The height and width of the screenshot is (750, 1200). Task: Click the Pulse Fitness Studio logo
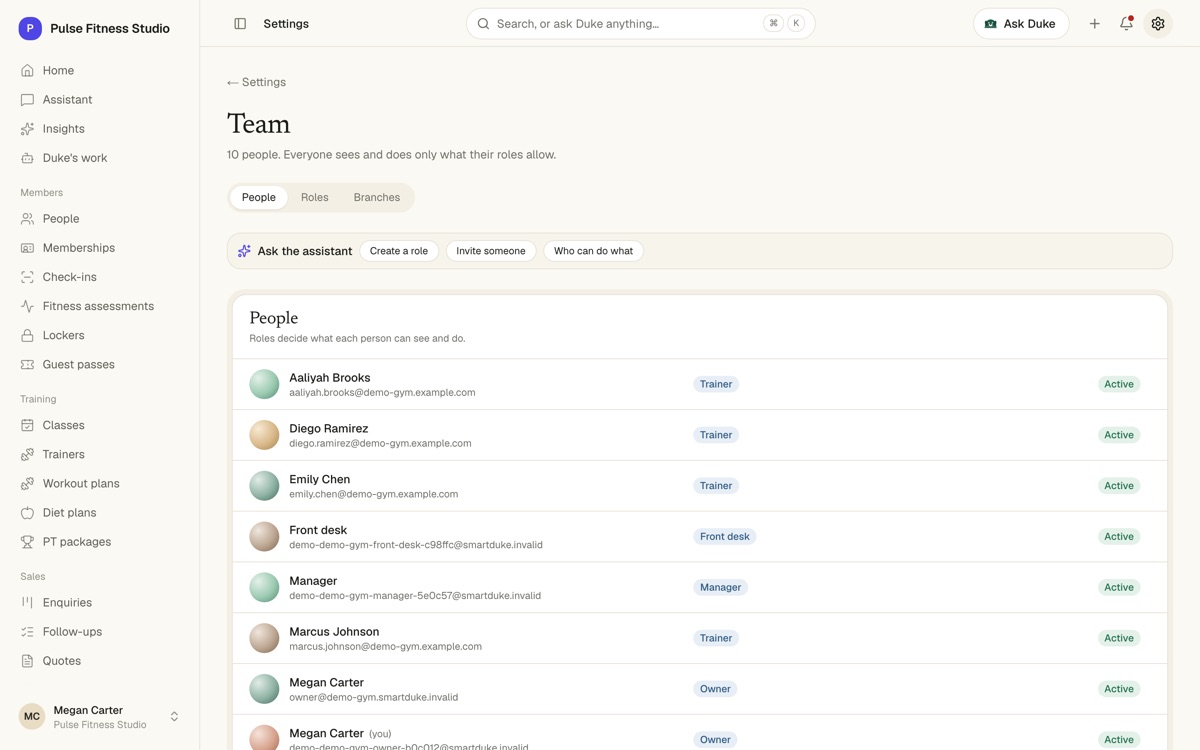pos(30,29)
